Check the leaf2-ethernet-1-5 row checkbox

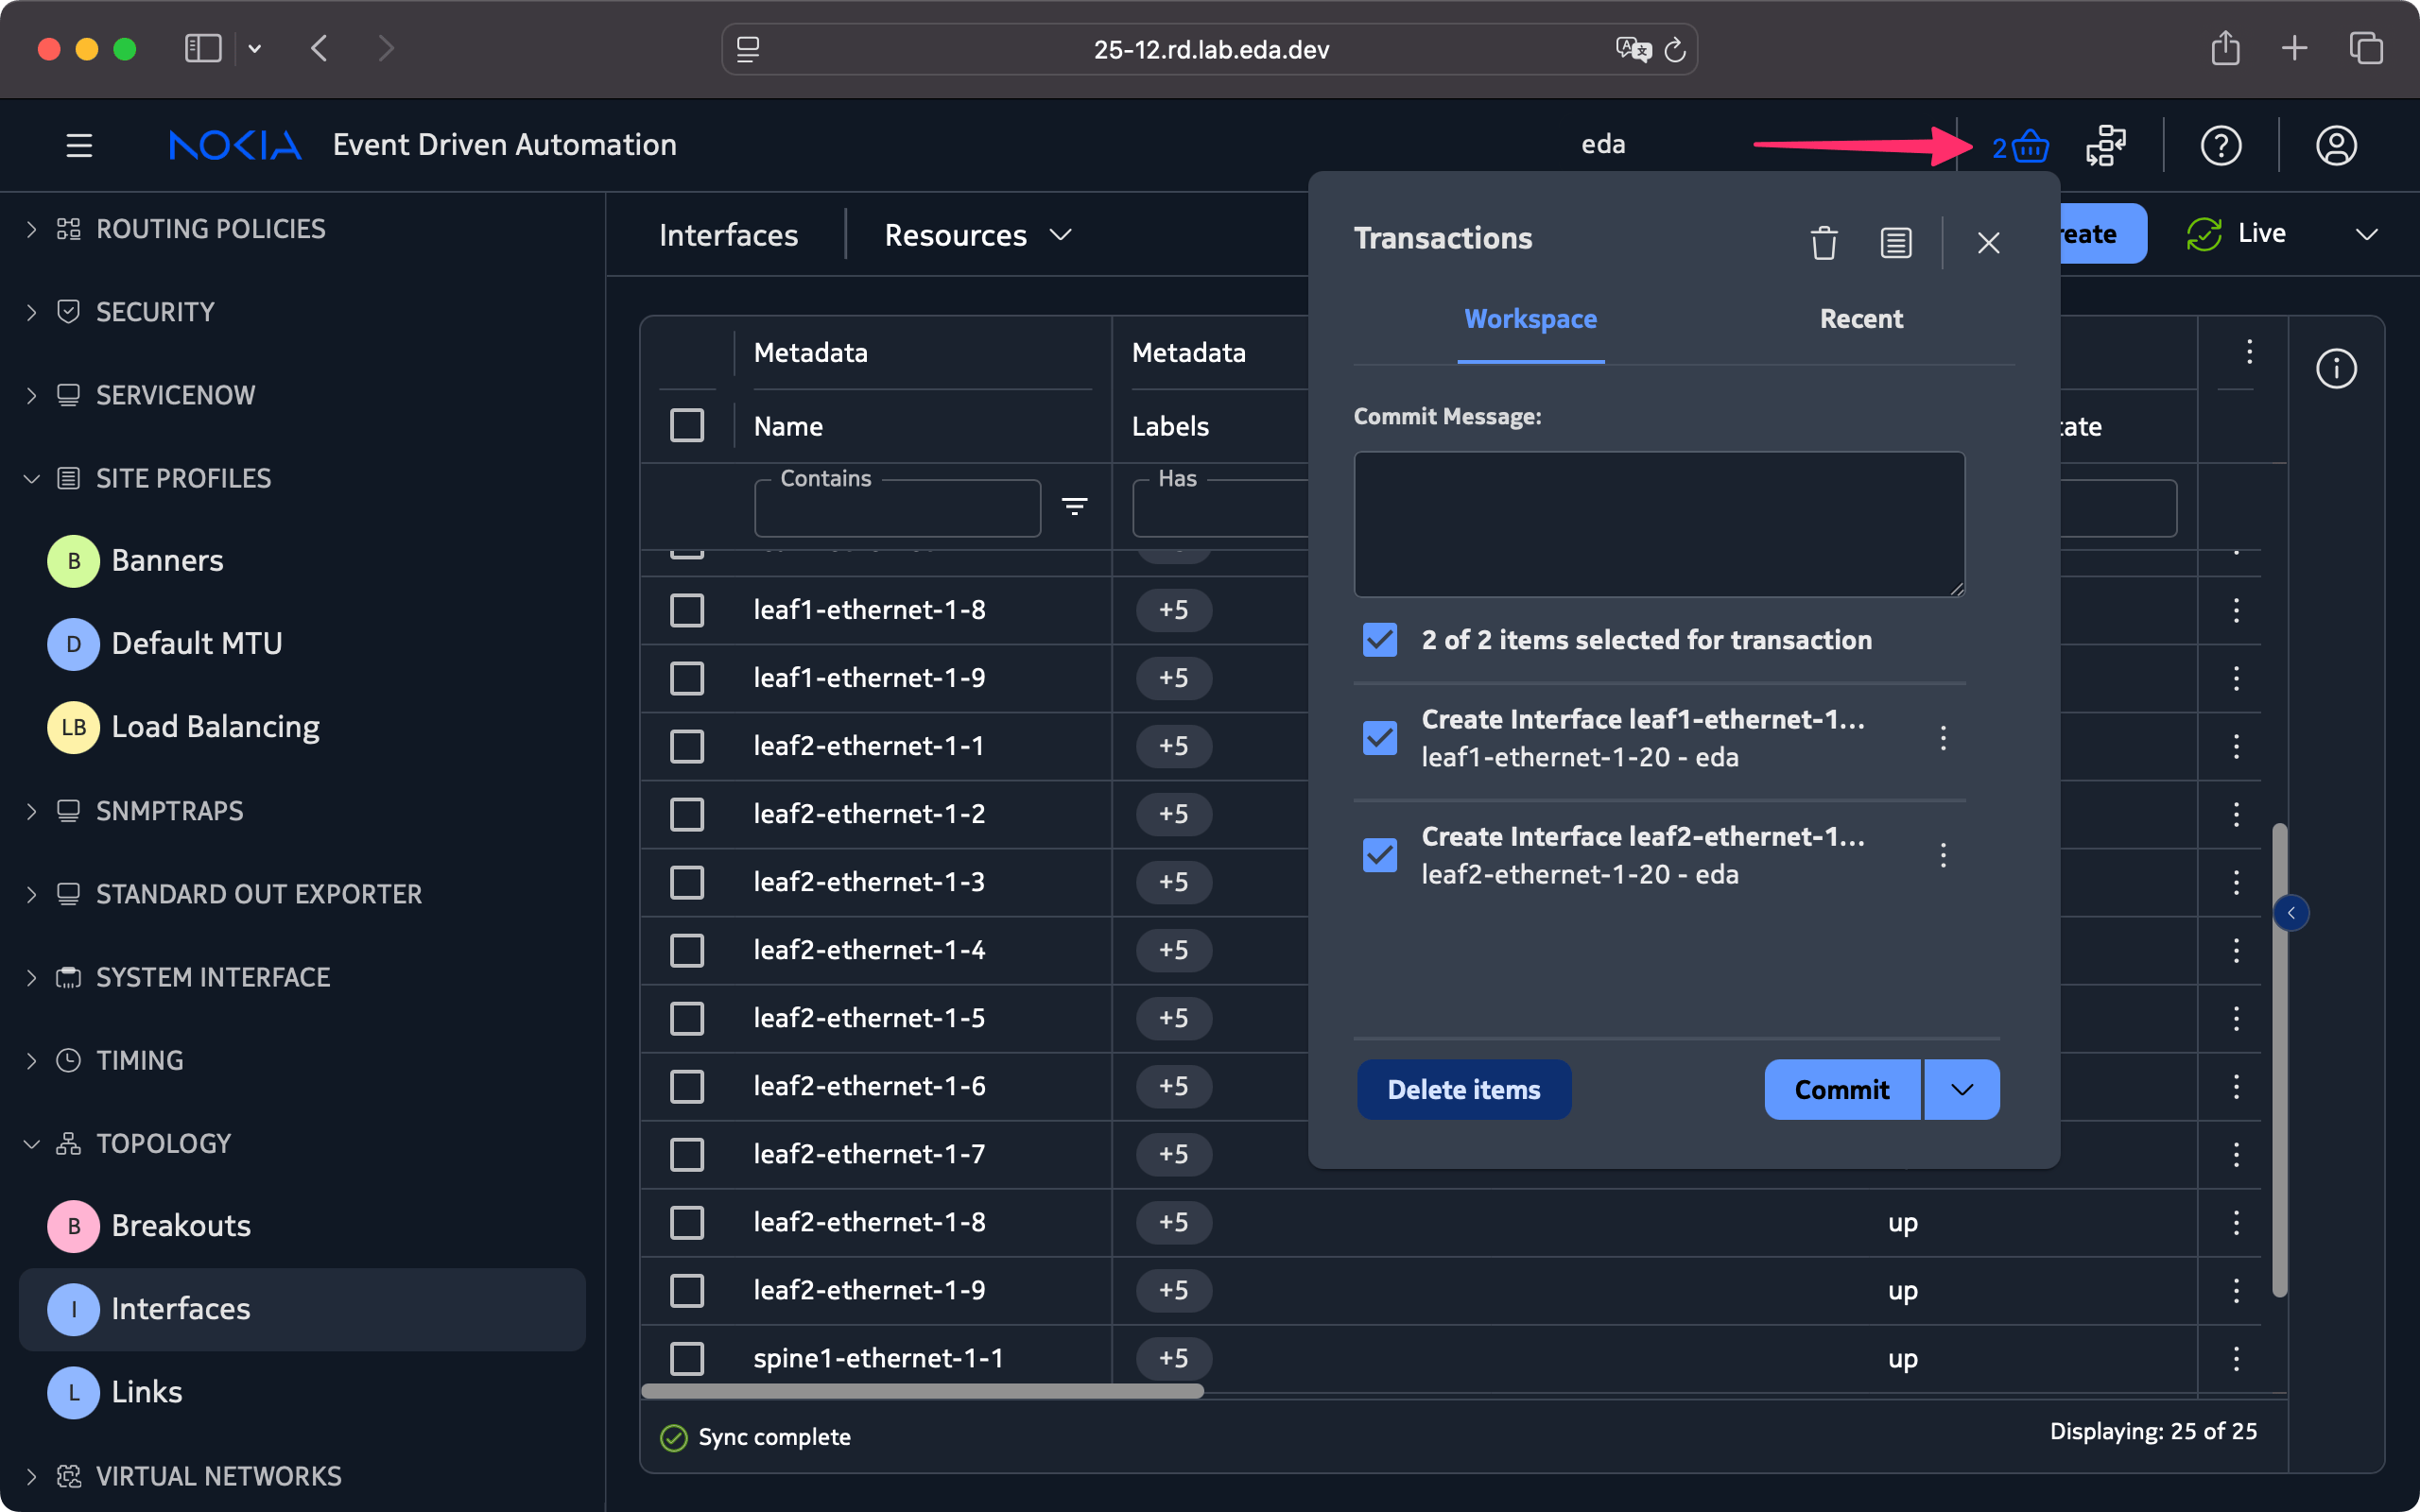(x=687, y=1018)
